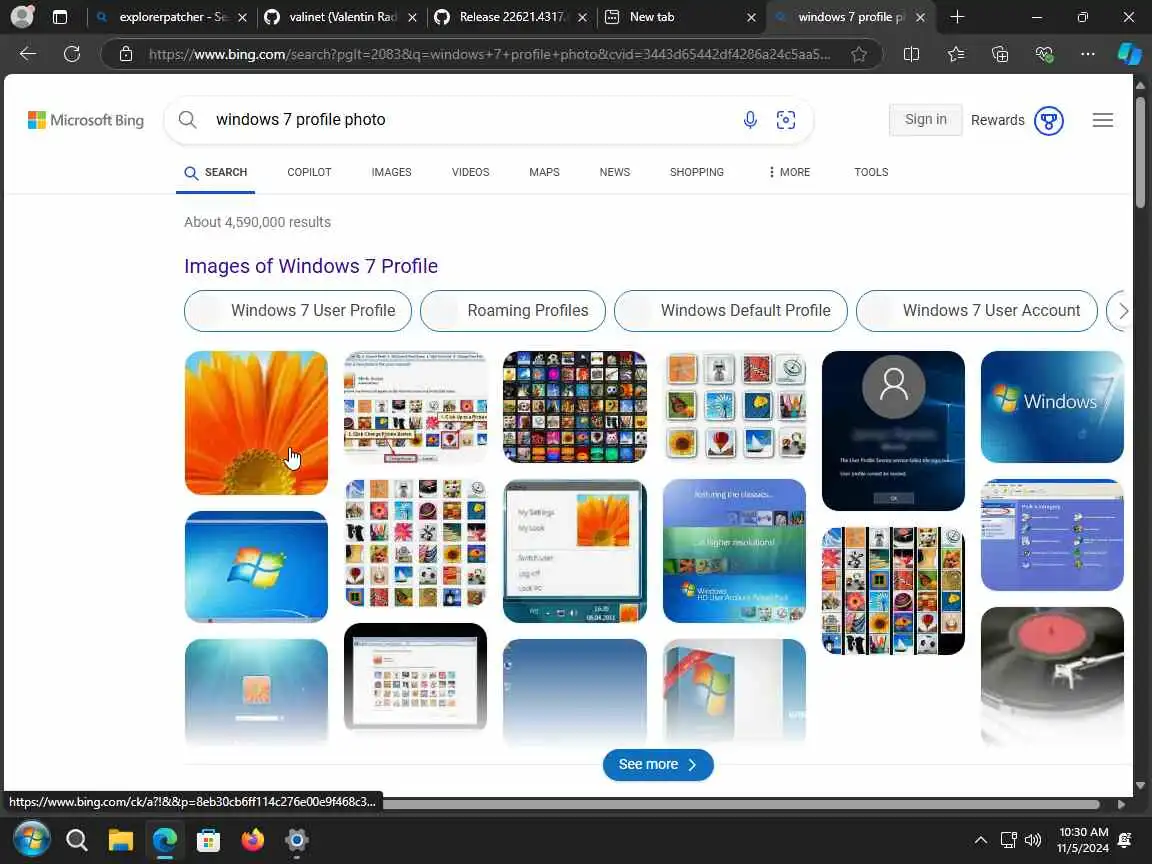Select the MAPS search tab
This screenshot has width=1152, height=864.
click(x=544, y=172)
